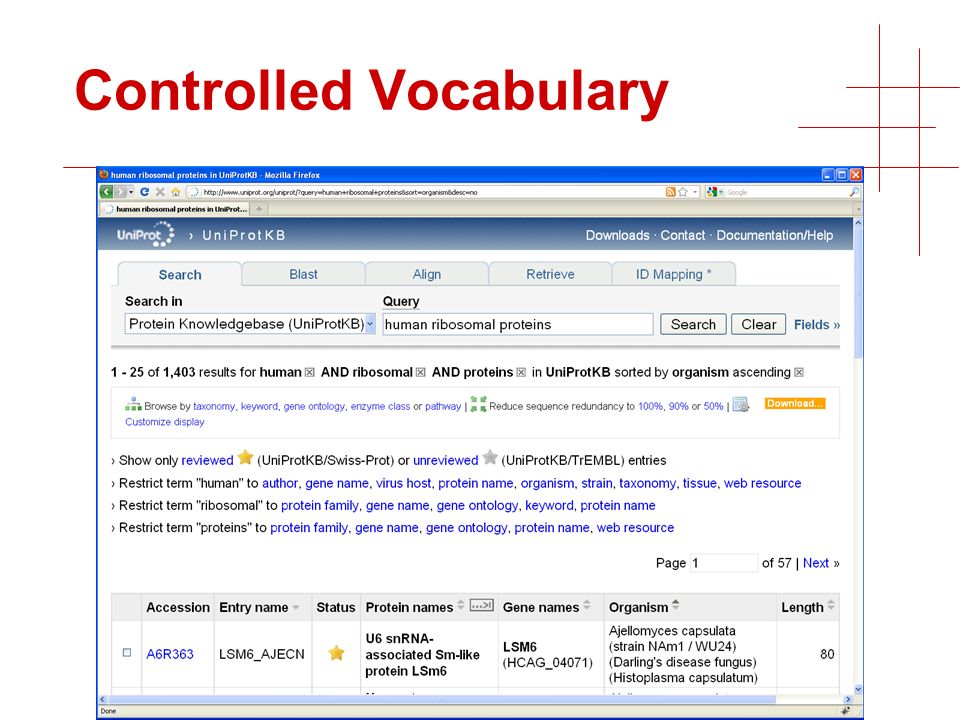The height and width of the screenshot is (720, 960).
Task: Go to Next results page
Action: [816, 563]
